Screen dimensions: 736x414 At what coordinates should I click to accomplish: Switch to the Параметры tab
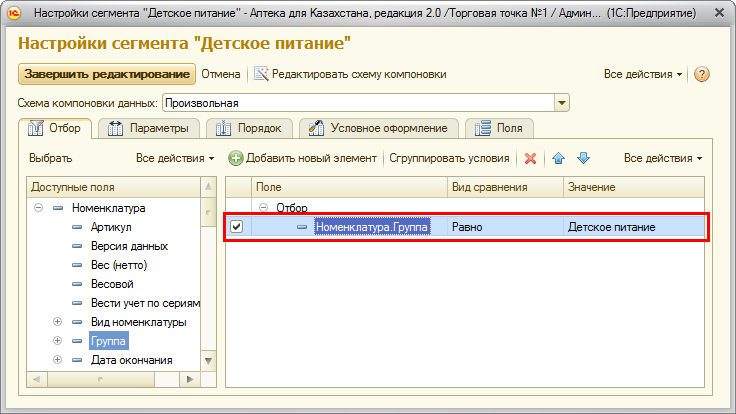pos(149,128)
